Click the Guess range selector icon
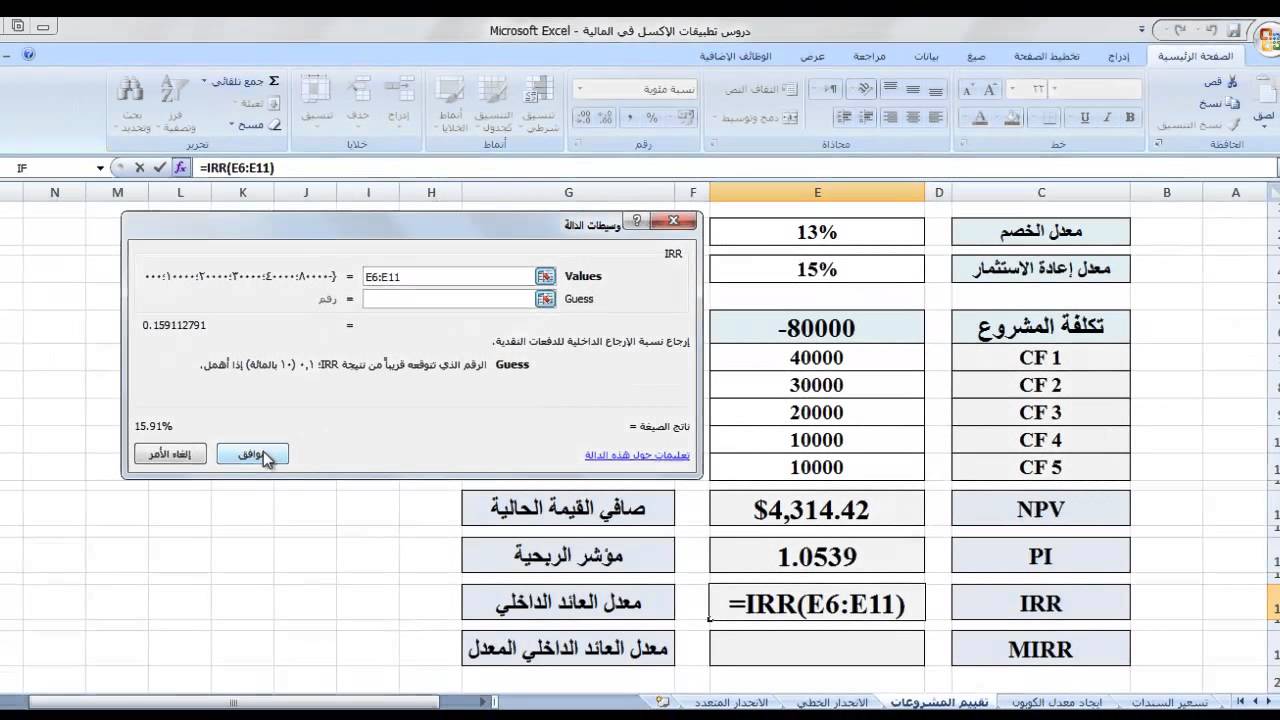The width and height of the screenshot is (1280, 720). click(x=545, y=299)
